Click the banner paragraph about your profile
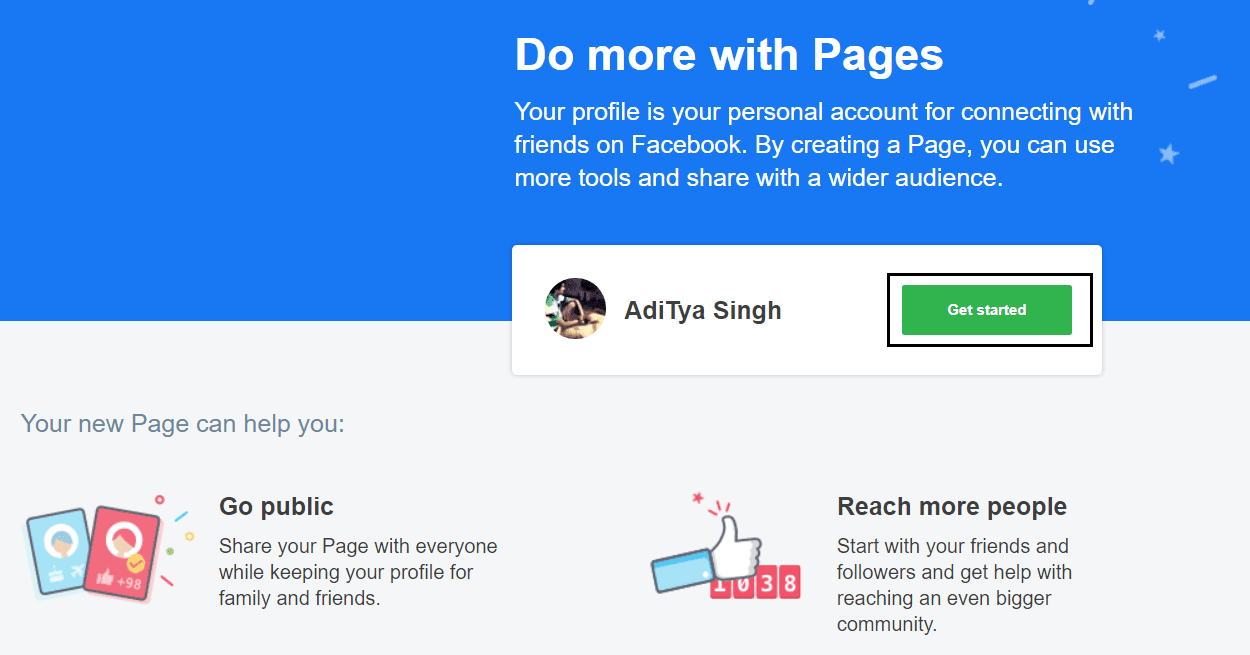 click(x=823, y=145)
